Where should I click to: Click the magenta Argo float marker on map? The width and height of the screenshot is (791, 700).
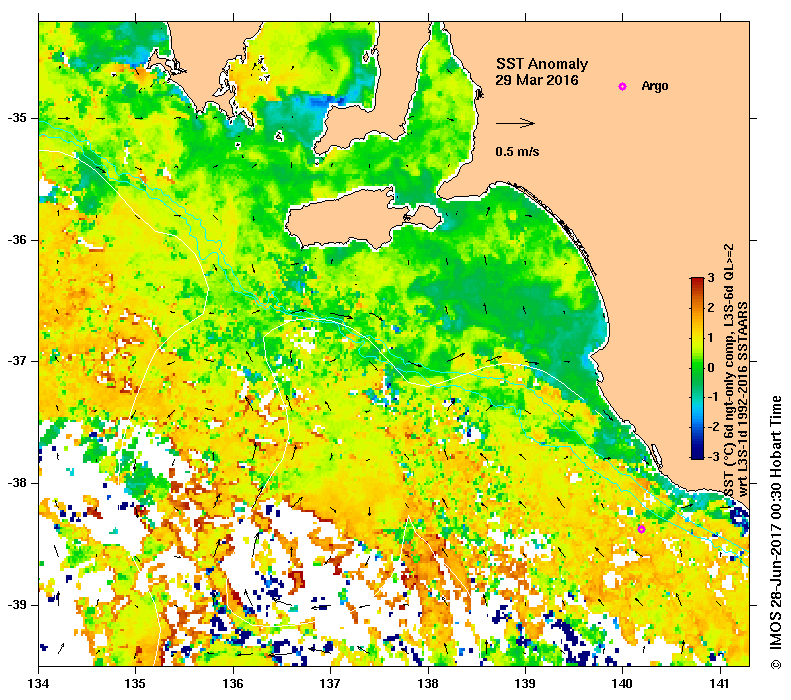[641, 529]
